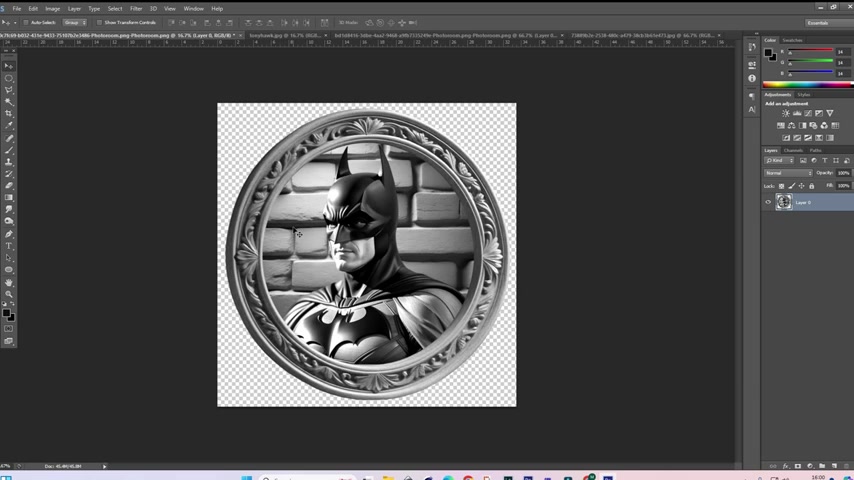Add a Levels adjustment
The width and height of the screenshot is (854, 480).
pos(797,113)
